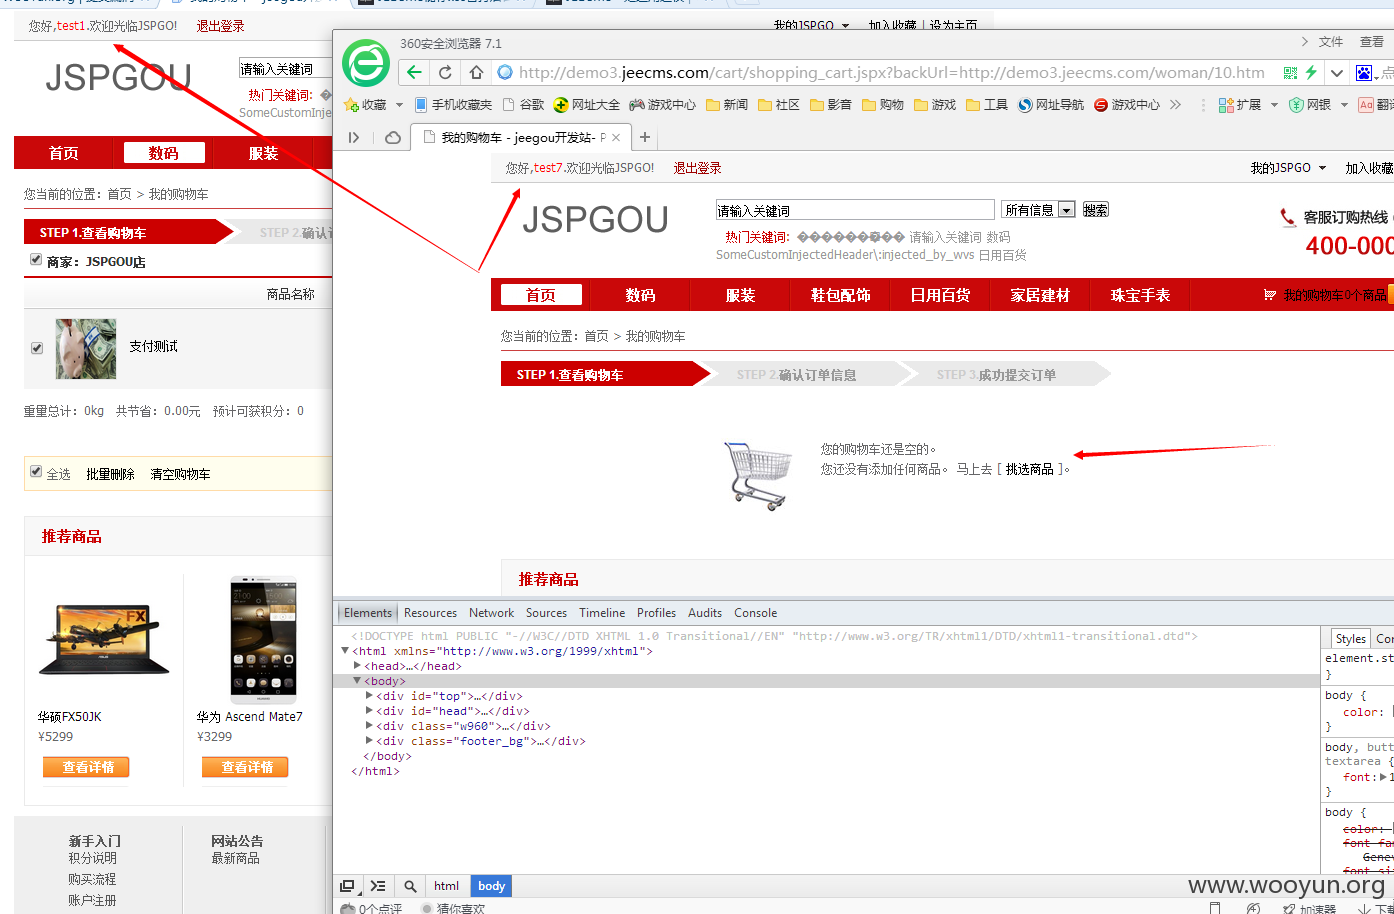Click 批量删除 in back window
The height and width of the screenshot is (914, 1394).
110,474
